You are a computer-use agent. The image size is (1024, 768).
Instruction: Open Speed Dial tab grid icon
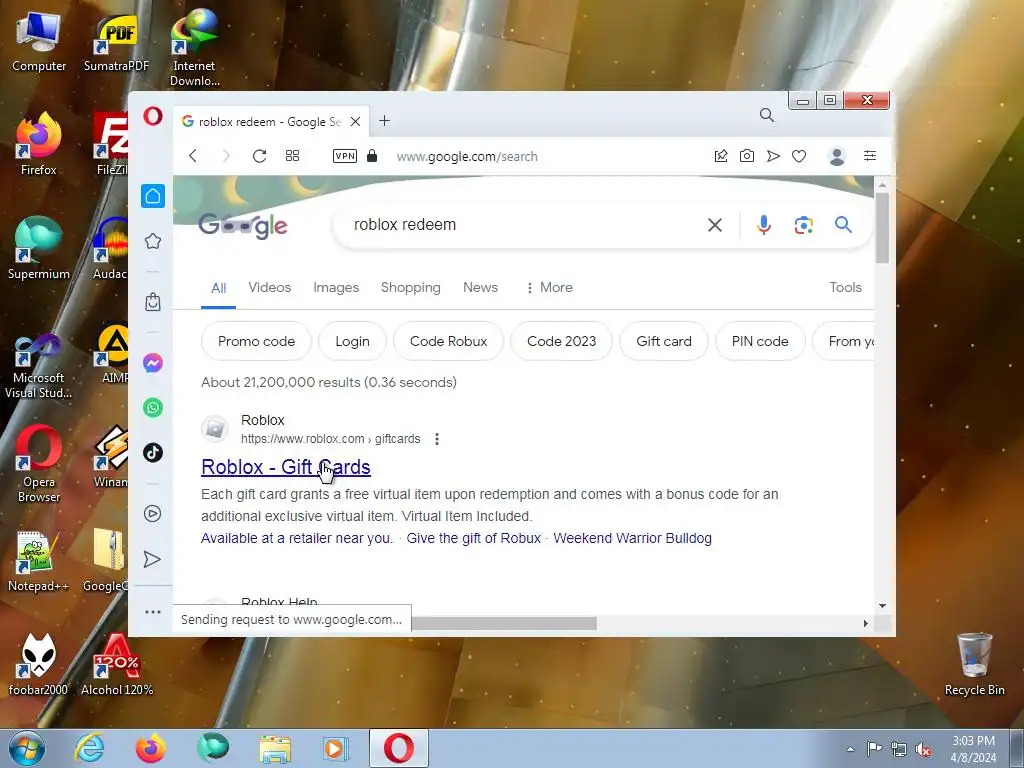[293, 156]
